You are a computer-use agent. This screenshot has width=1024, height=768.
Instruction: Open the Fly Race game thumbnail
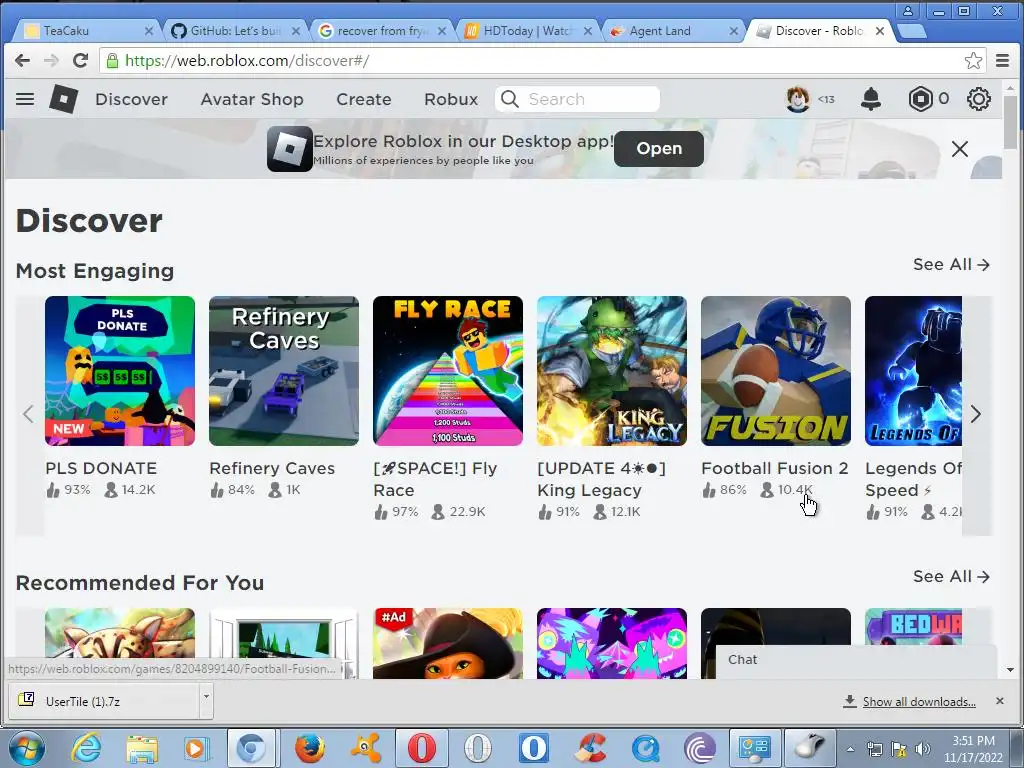pos(448,371)
